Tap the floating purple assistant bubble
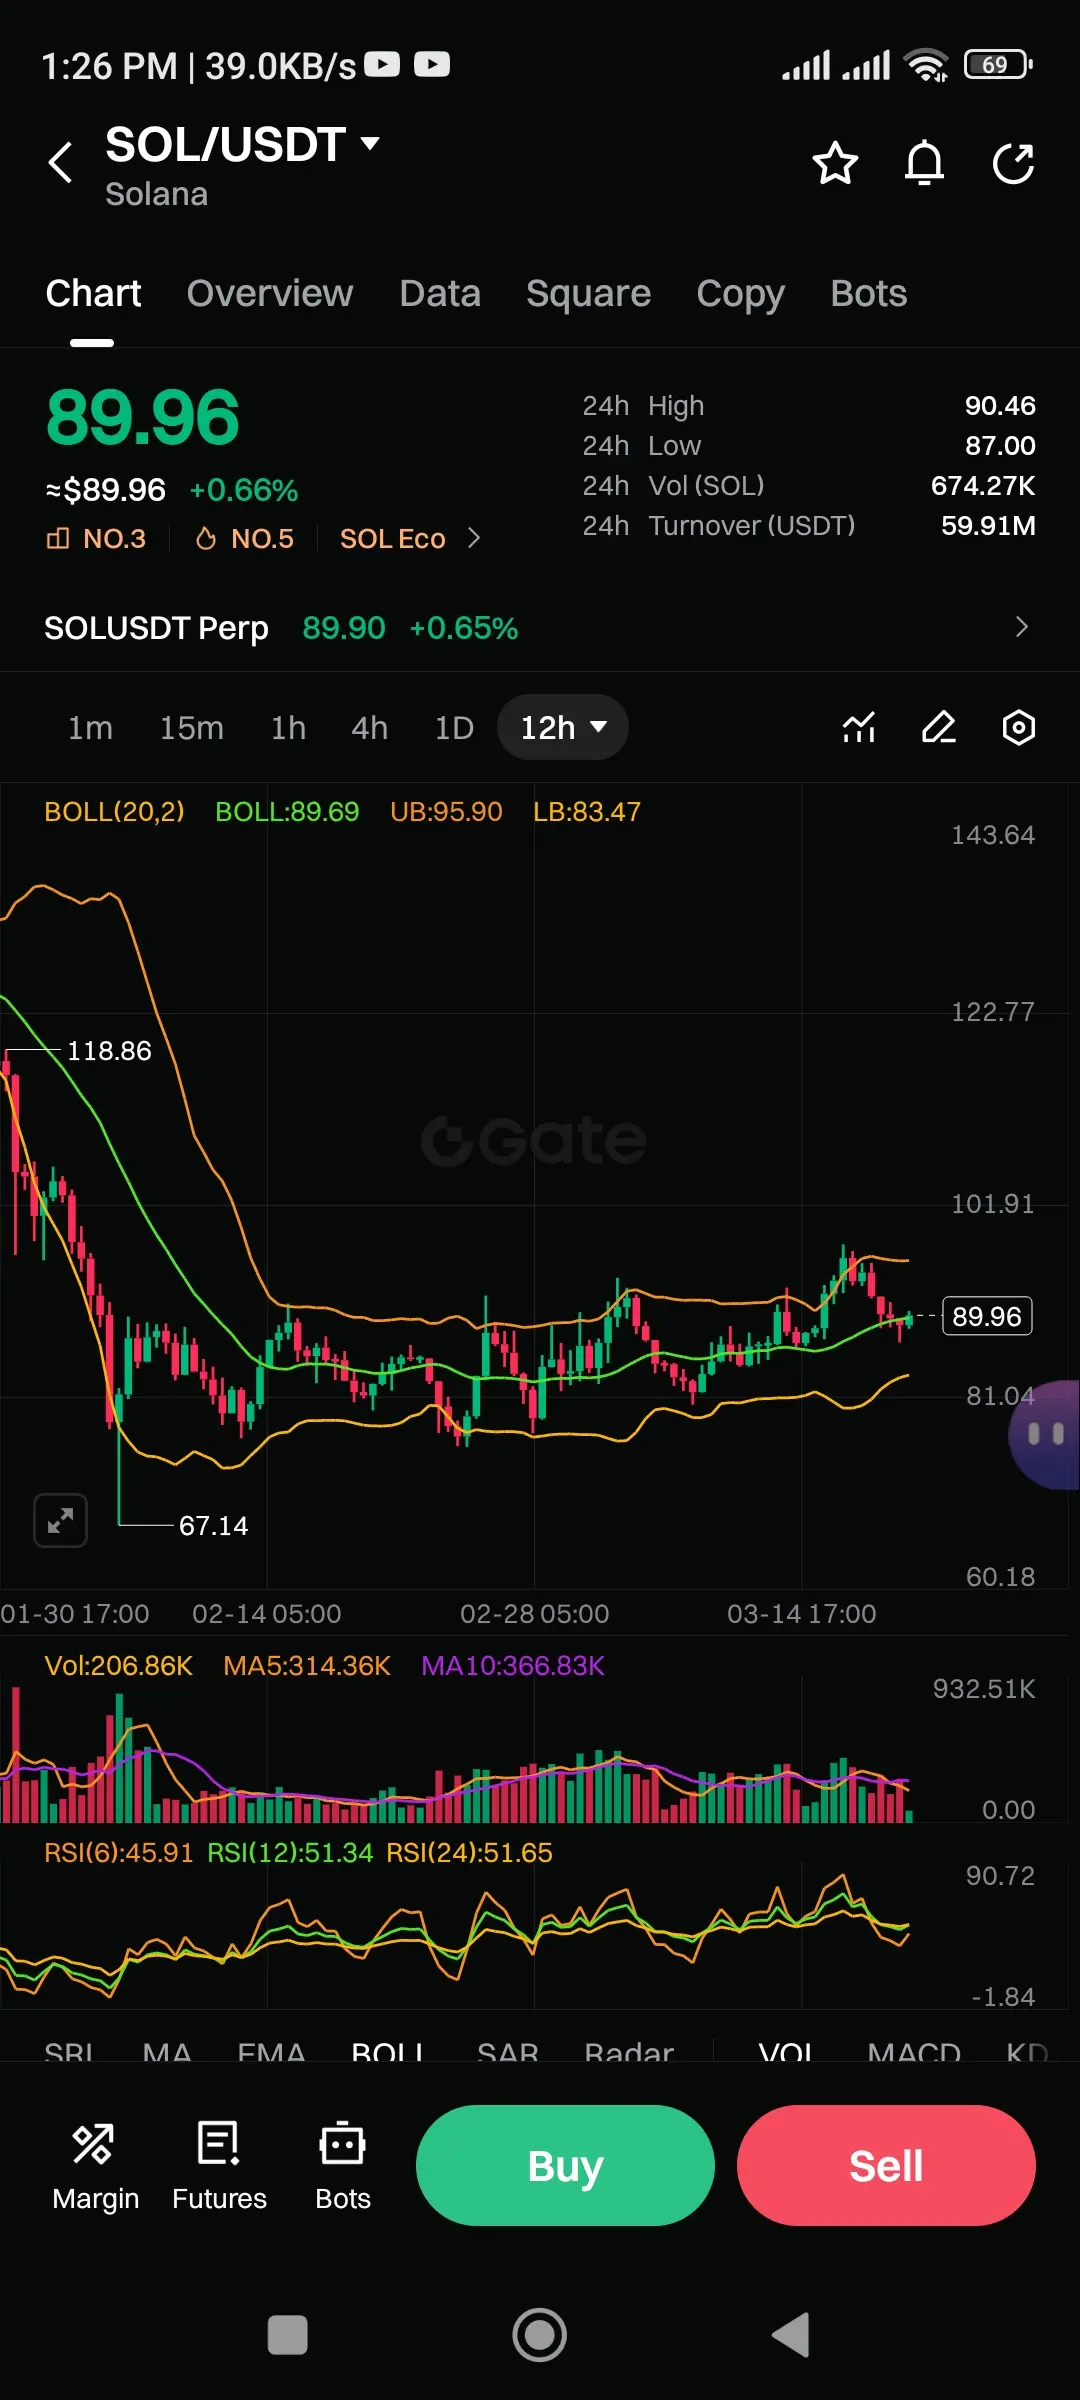1080x2400 pixels. pyautogui.click(x=1045, y=1435)
